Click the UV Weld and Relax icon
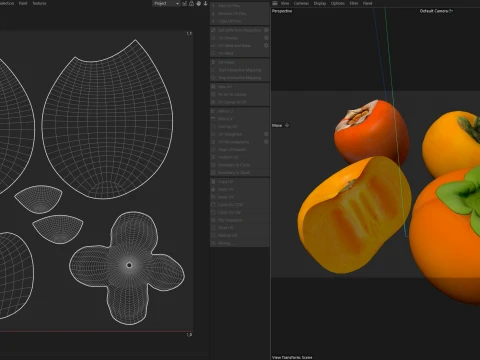The width and height of the screenshot is (480, 360). [214, 45]
